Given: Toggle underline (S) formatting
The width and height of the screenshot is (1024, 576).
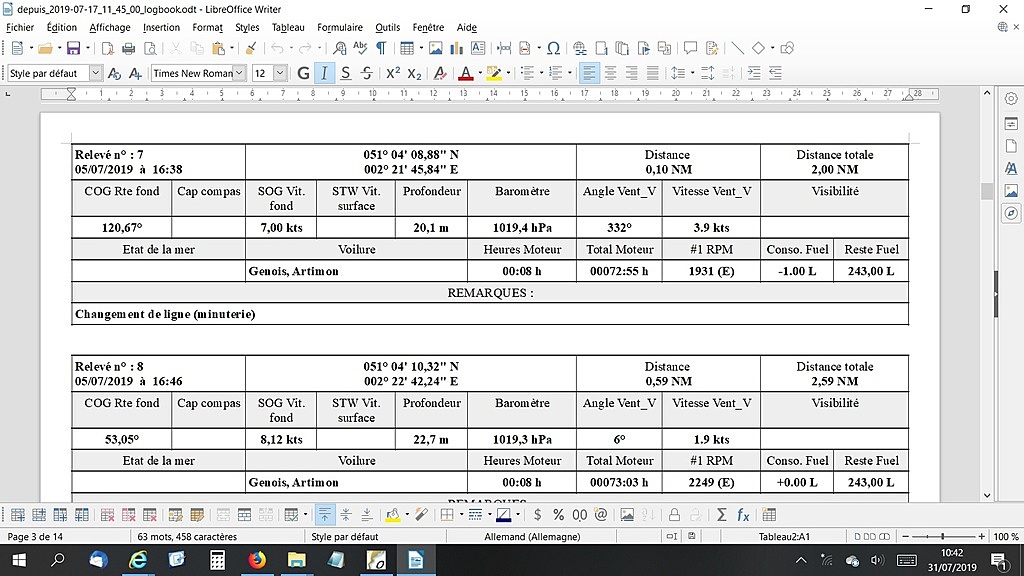Looking at the screenshot, I should coord(345,73).
